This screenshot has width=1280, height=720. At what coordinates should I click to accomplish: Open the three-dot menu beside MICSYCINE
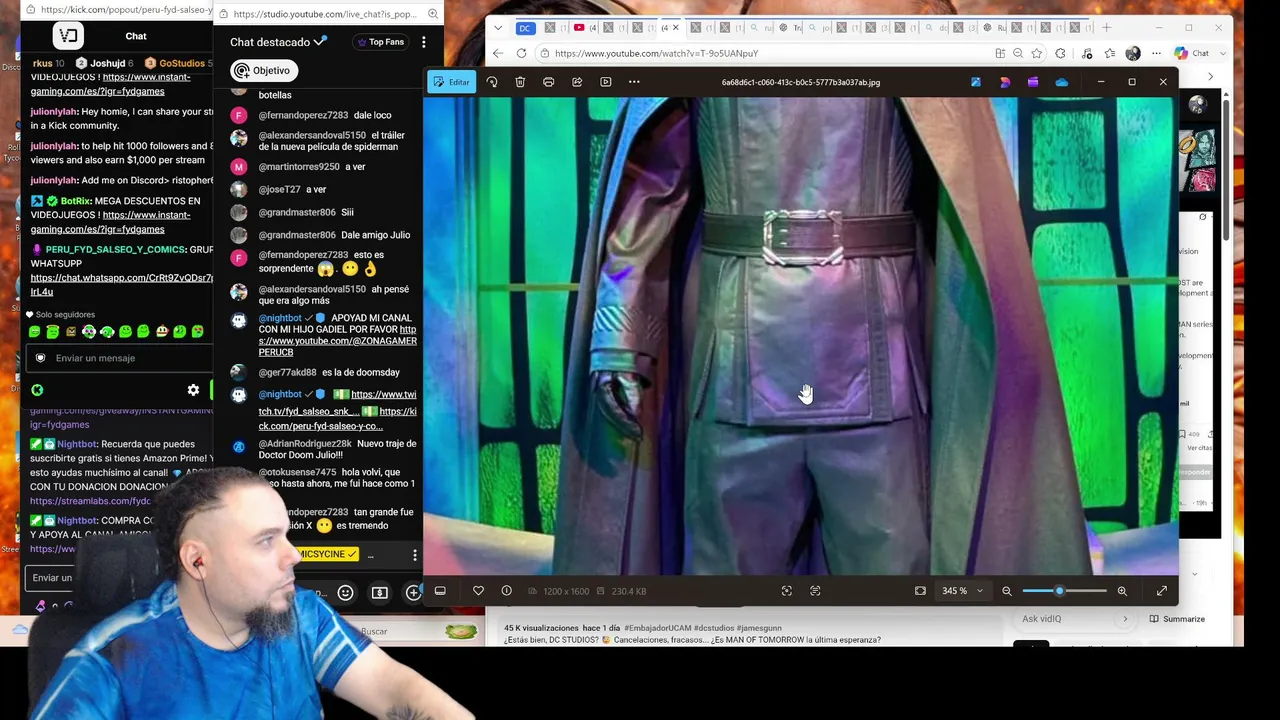(x=415, y=555)
